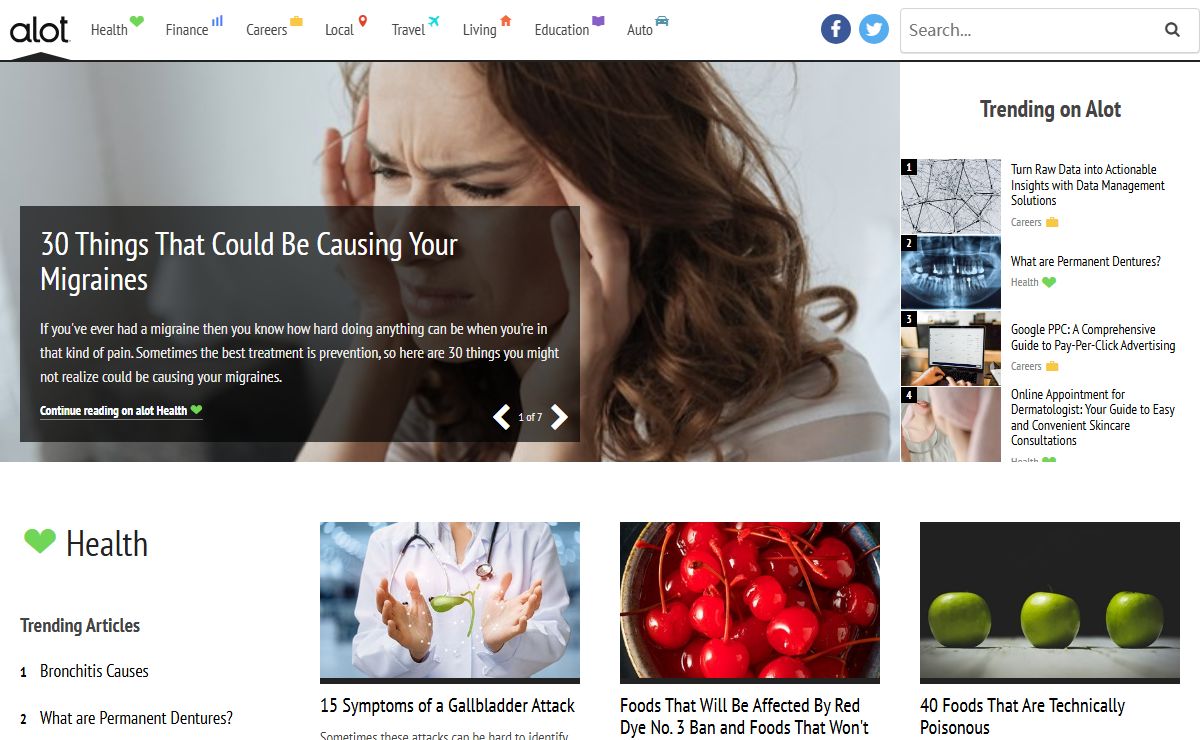Image resolution: width=1200 pixels, height=740 pixels.
Task: Advance slideshow with the next arrow
Action: click(x=559, y=417)
